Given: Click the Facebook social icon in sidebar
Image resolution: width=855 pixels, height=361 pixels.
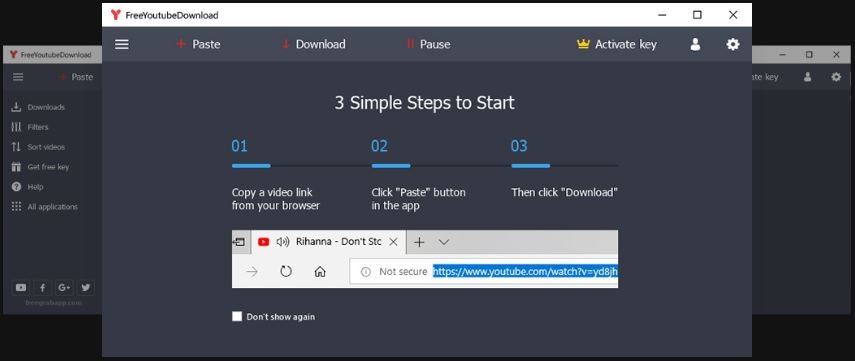Looking at the screenshot, I should pyautogui.click(x=42, y=287).
